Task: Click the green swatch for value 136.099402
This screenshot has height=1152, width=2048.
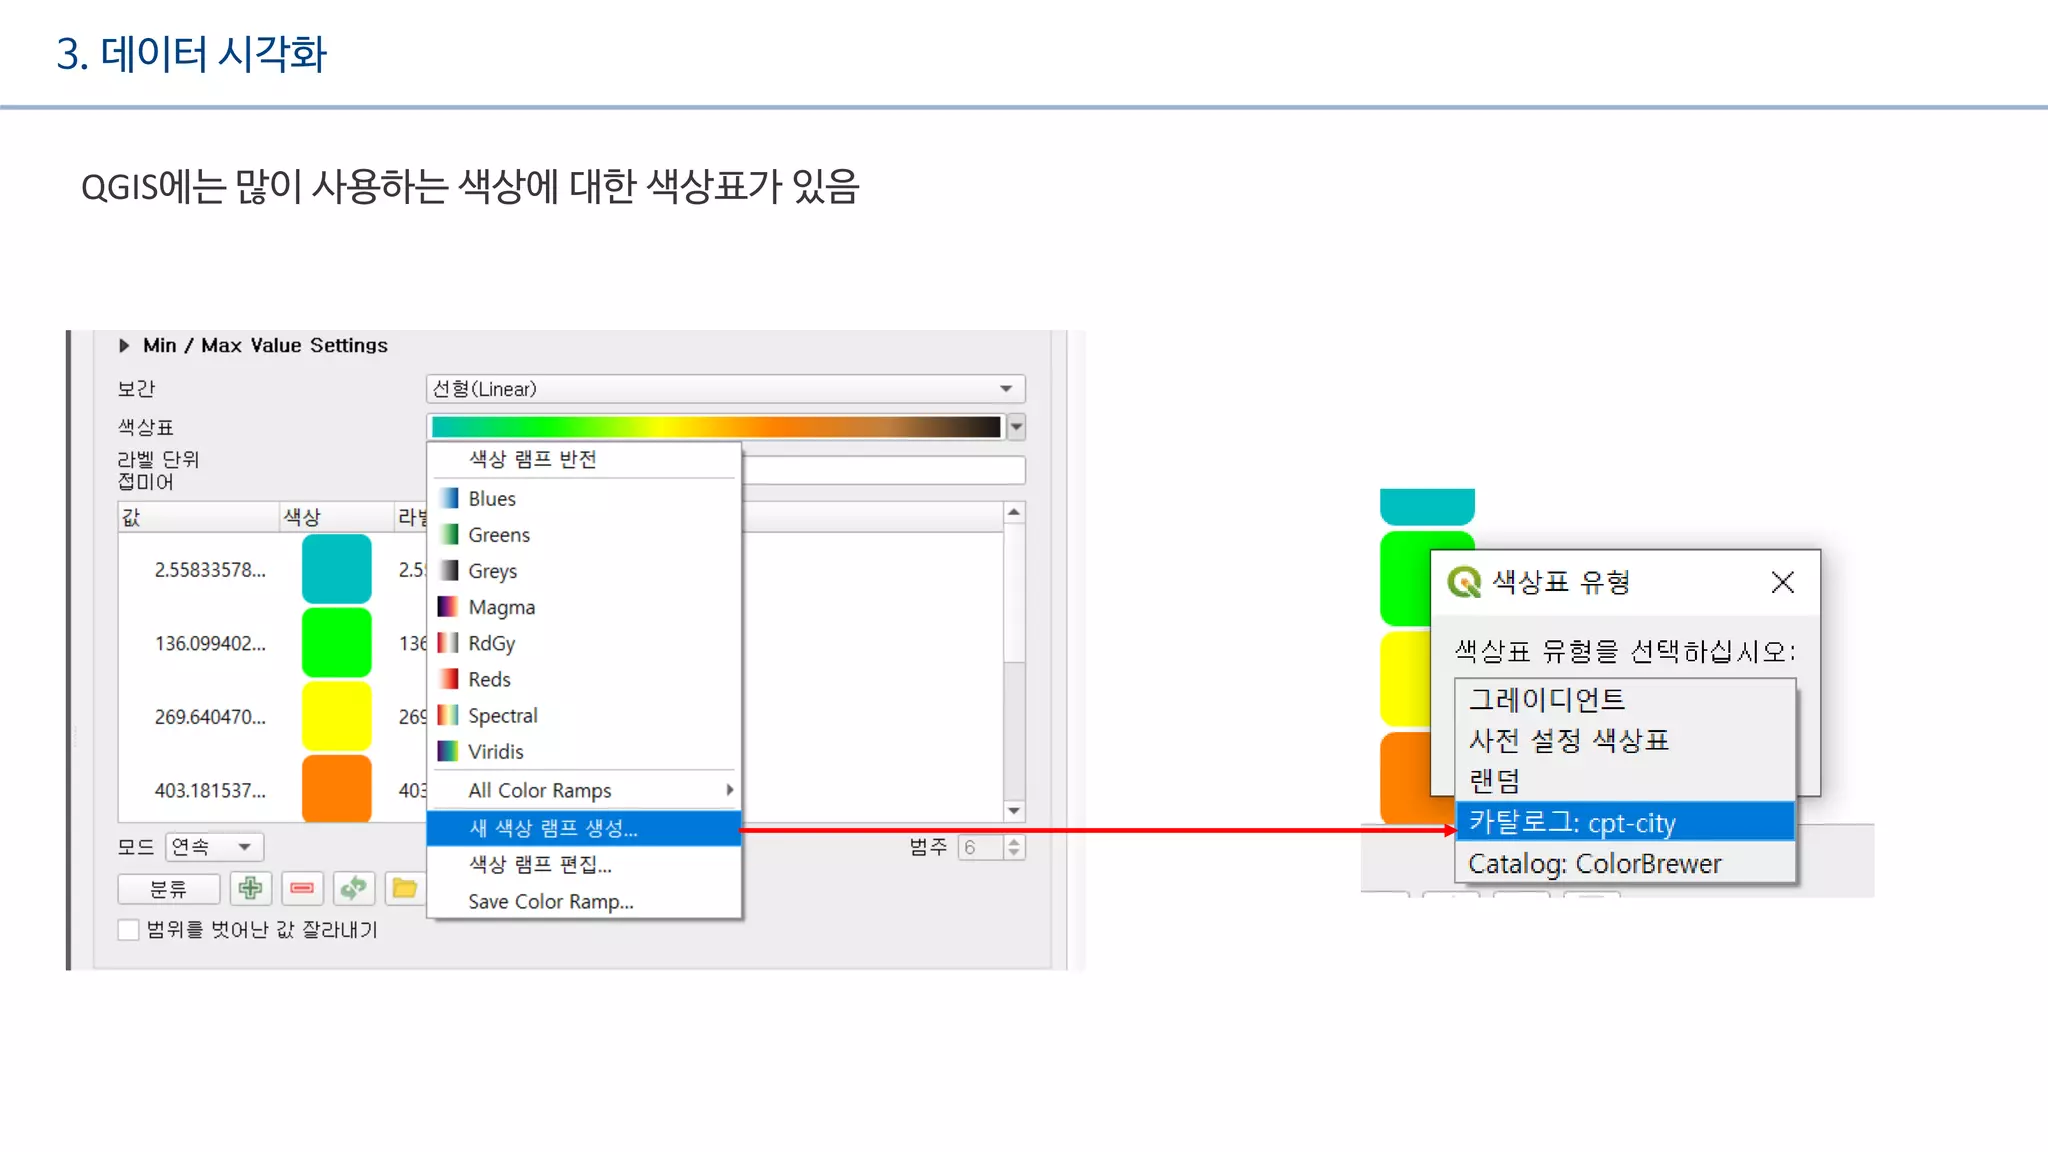Action: coord(337,643)
